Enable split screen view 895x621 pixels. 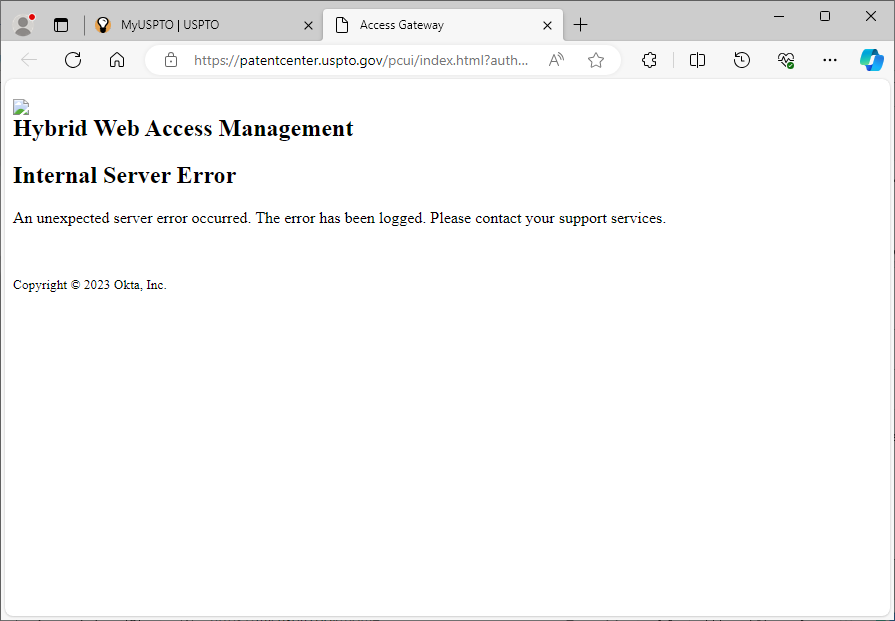pyautogui.click(x=698, y=60)
